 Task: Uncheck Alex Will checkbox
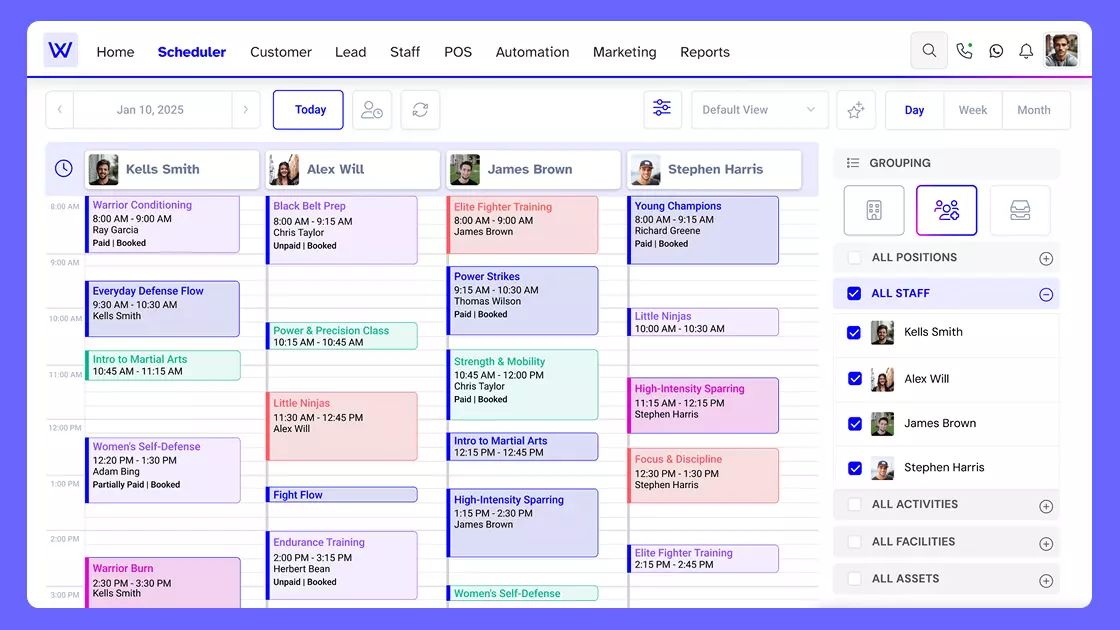(854, 379)
